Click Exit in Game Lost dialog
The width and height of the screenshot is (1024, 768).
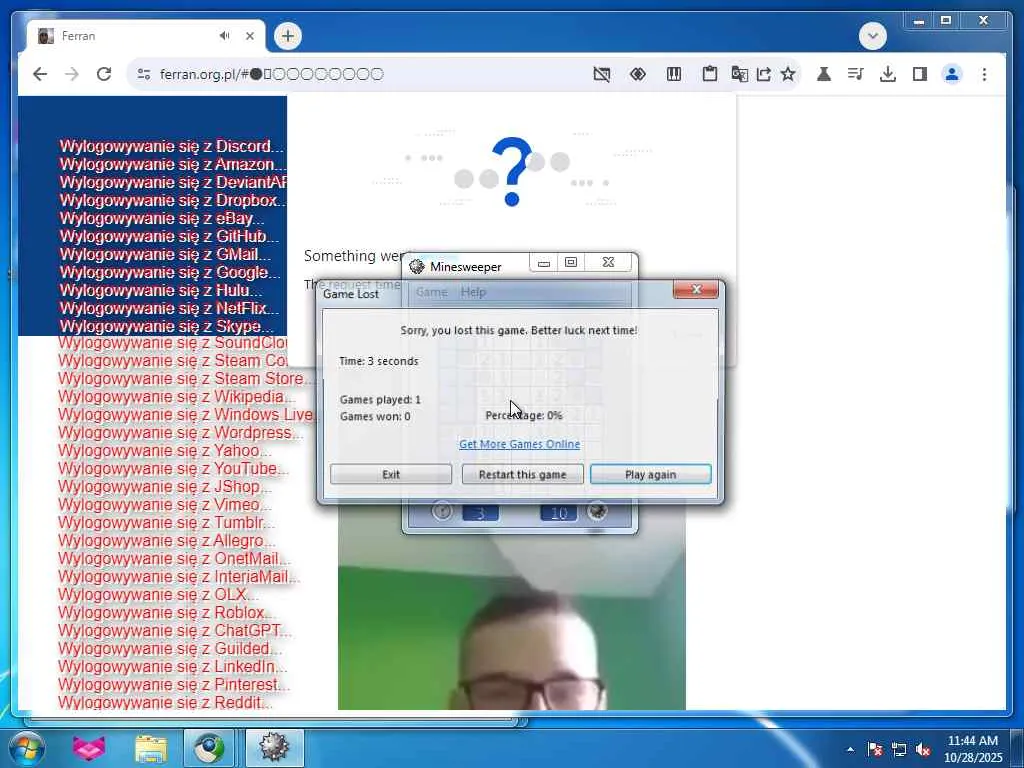(391, 474)
